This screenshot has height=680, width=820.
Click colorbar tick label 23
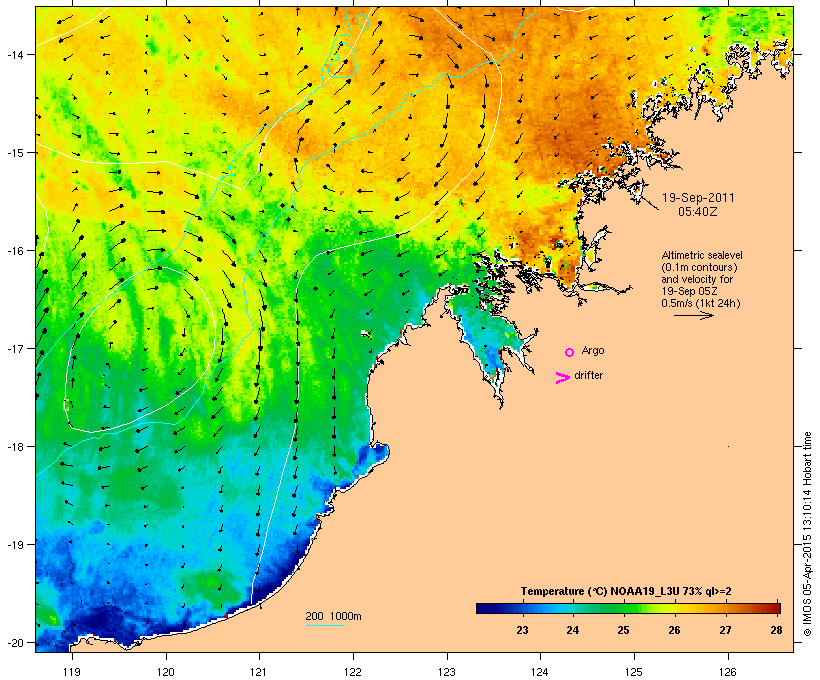pyautogui.click(x=522, y=630)
